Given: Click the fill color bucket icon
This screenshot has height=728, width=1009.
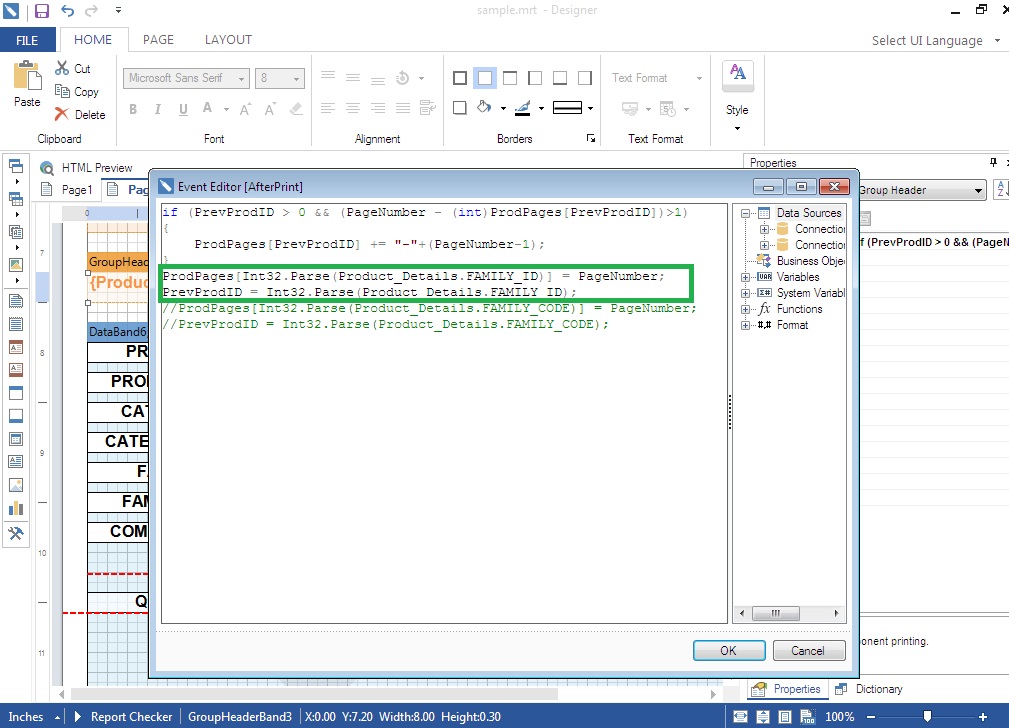Looking at the screenshot, I should [484, 107].
